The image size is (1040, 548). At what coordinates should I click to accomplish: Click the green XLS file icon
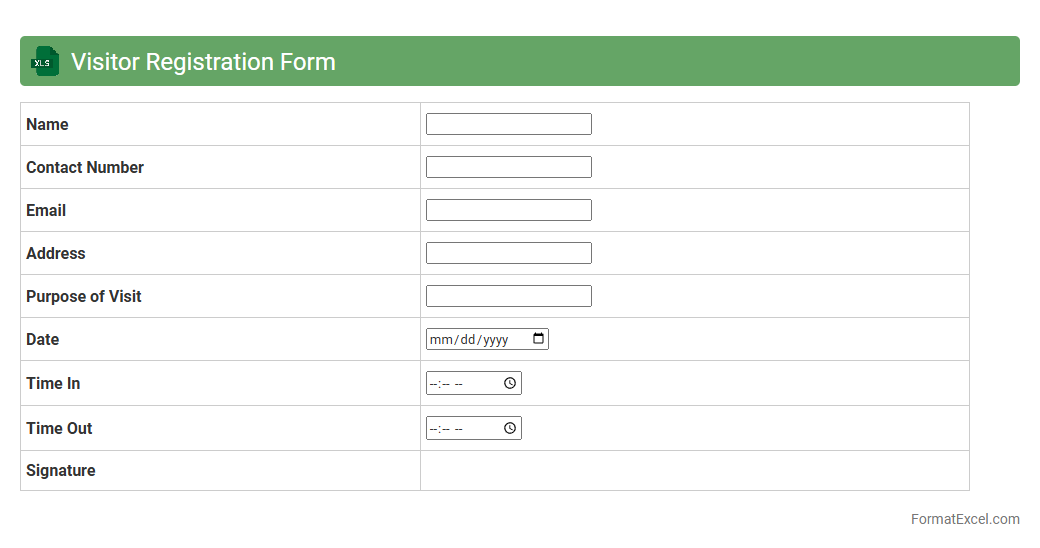click(45, 61)
